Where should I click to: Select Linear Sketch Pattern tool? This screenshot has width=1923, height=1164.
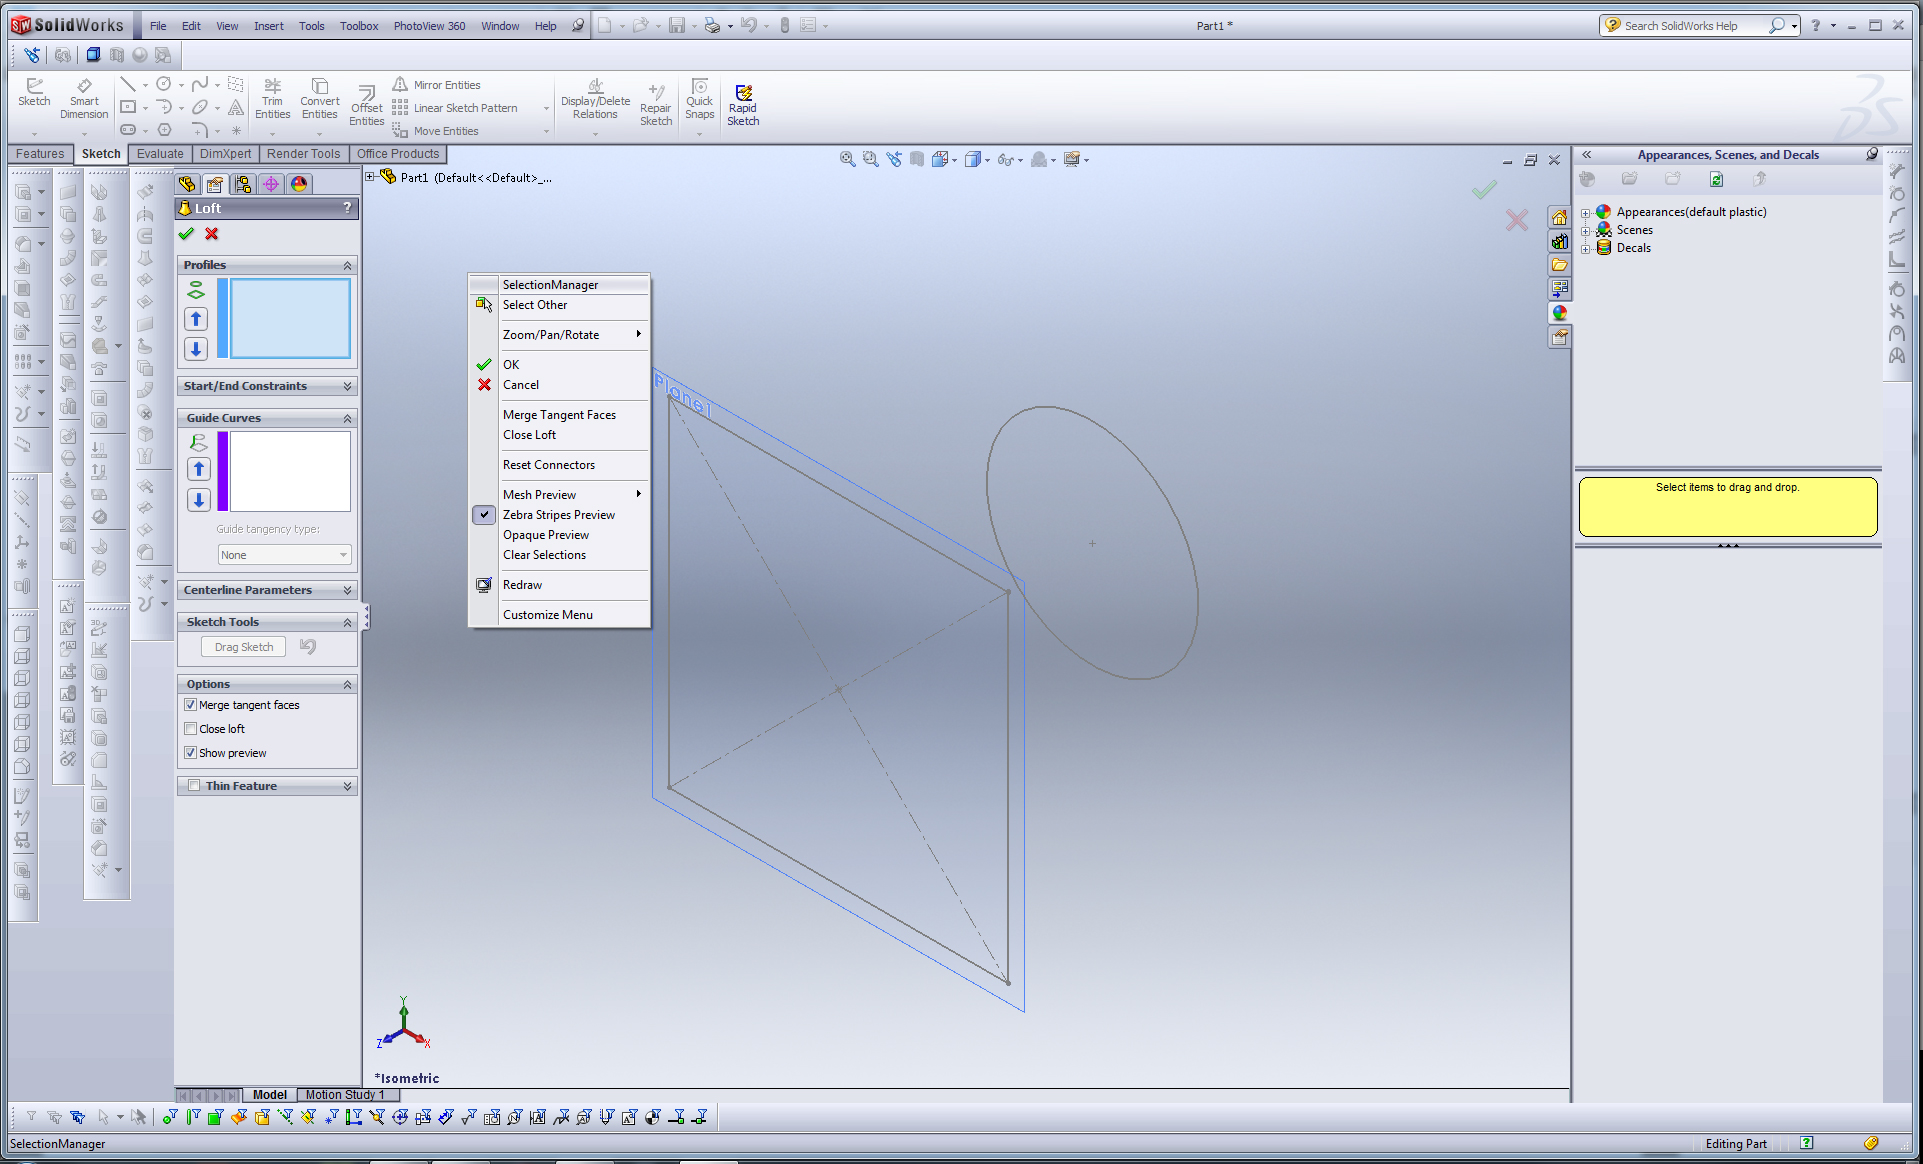[455, 108]
